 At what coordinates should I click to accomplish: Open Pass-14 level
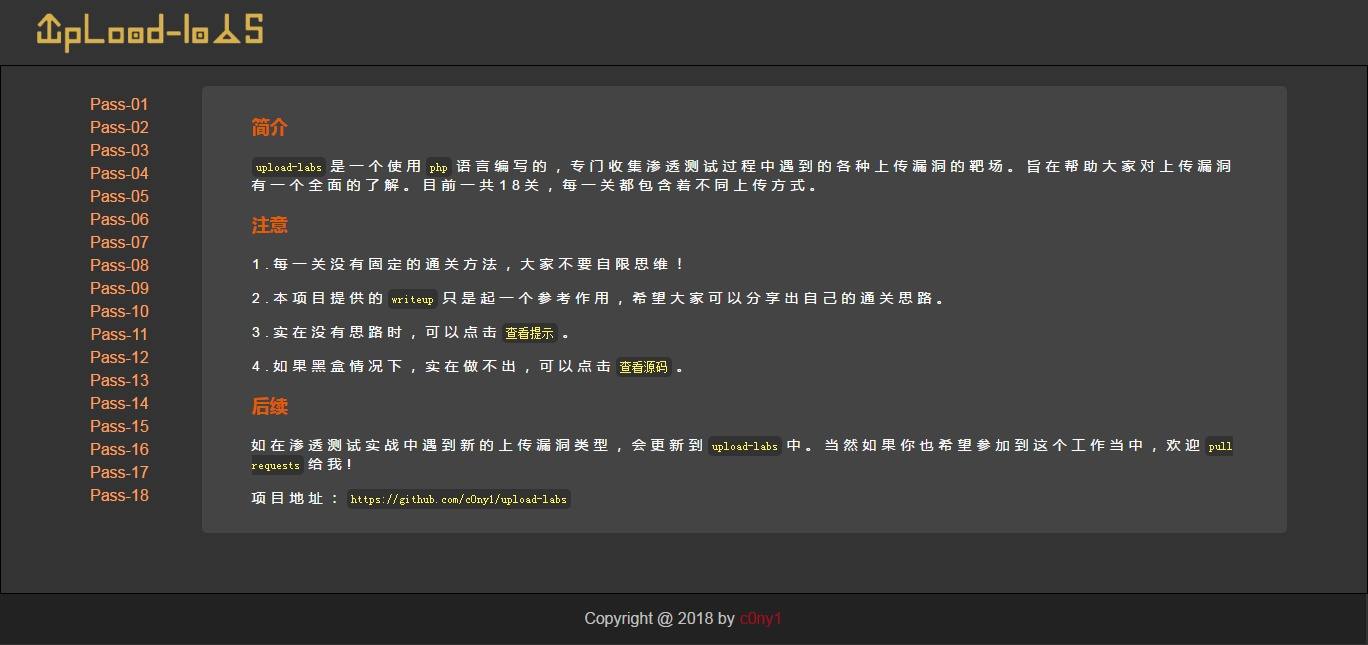click(119, 403)
